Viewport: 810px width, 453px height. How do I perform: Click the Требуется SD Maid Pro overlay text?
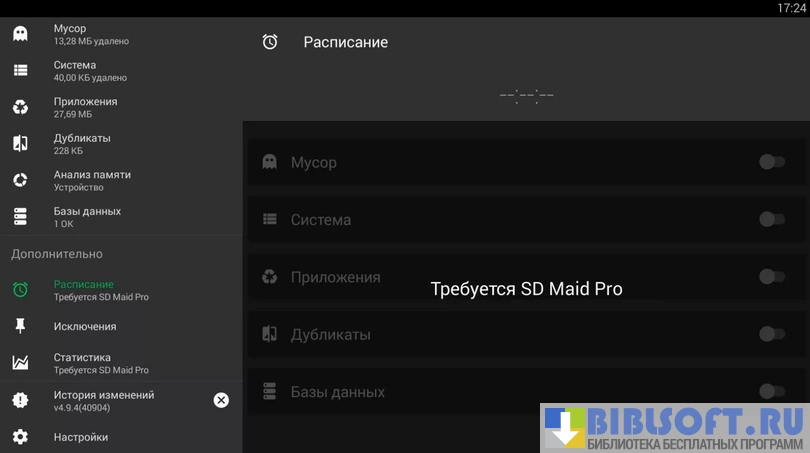(x=526, y=289)
